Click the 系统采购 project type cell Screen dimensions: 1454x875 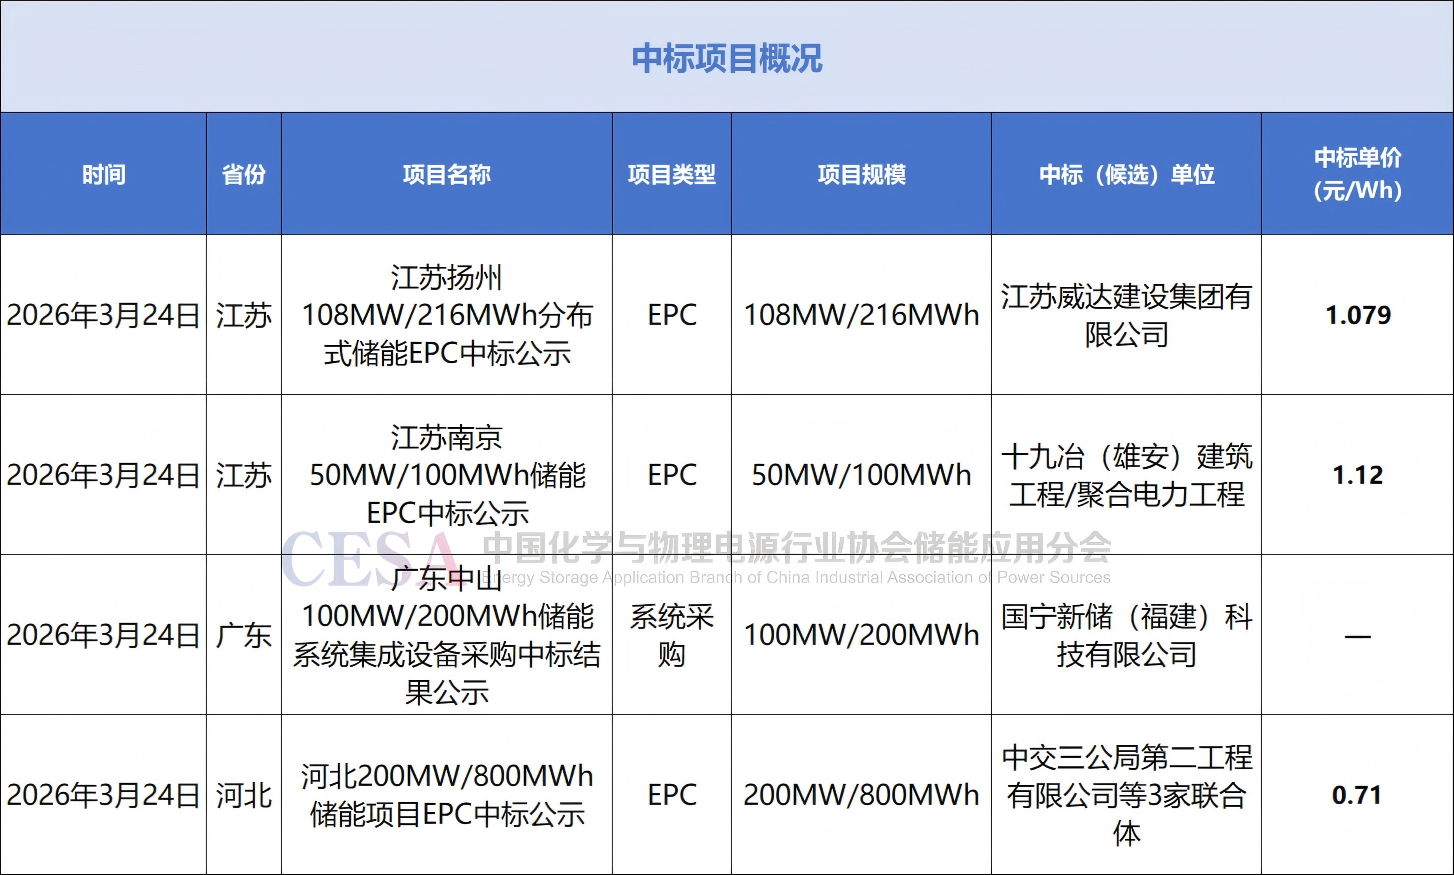click(671, 635)
